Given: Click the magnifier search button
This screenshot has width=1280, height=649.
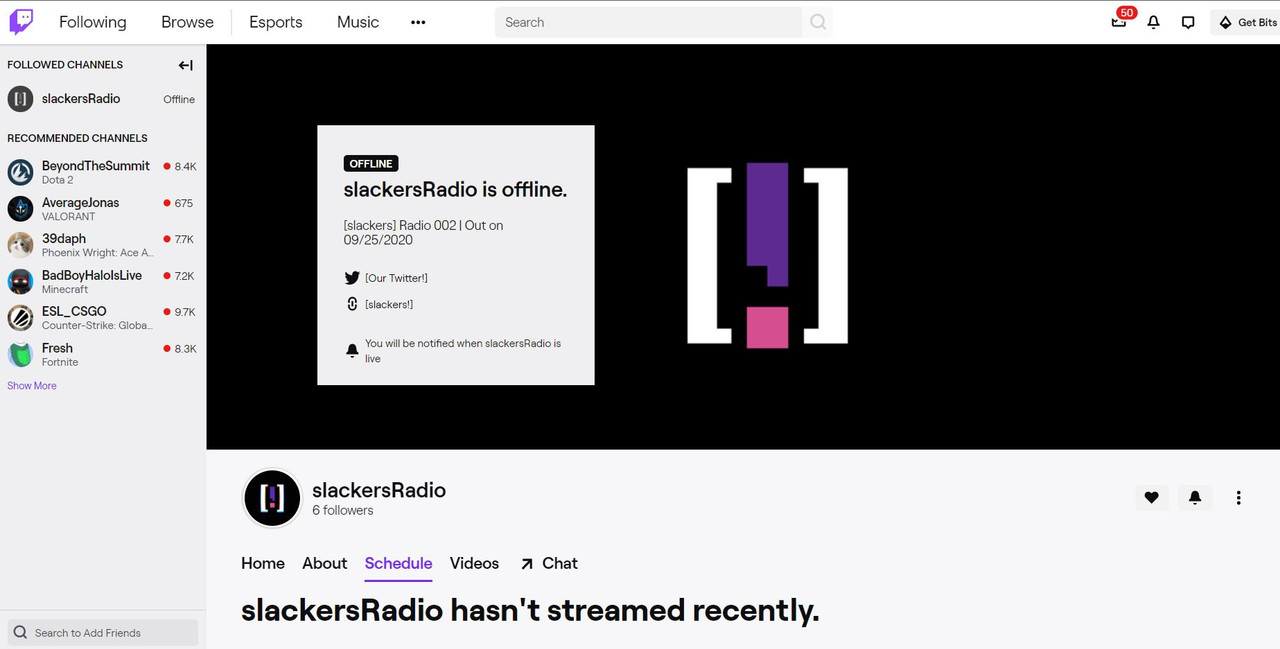Looking at the screenshot, I should click(x=818, y=22).
